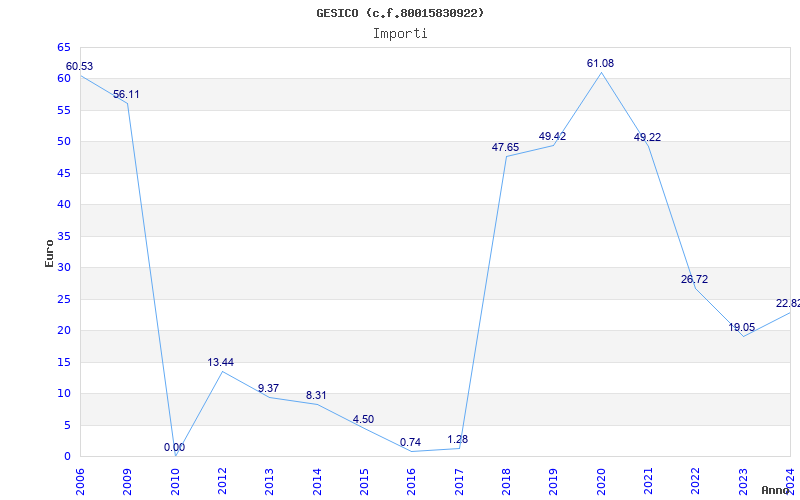Click y-axis value 50
800x500 pixels.
tap(64, 141)
